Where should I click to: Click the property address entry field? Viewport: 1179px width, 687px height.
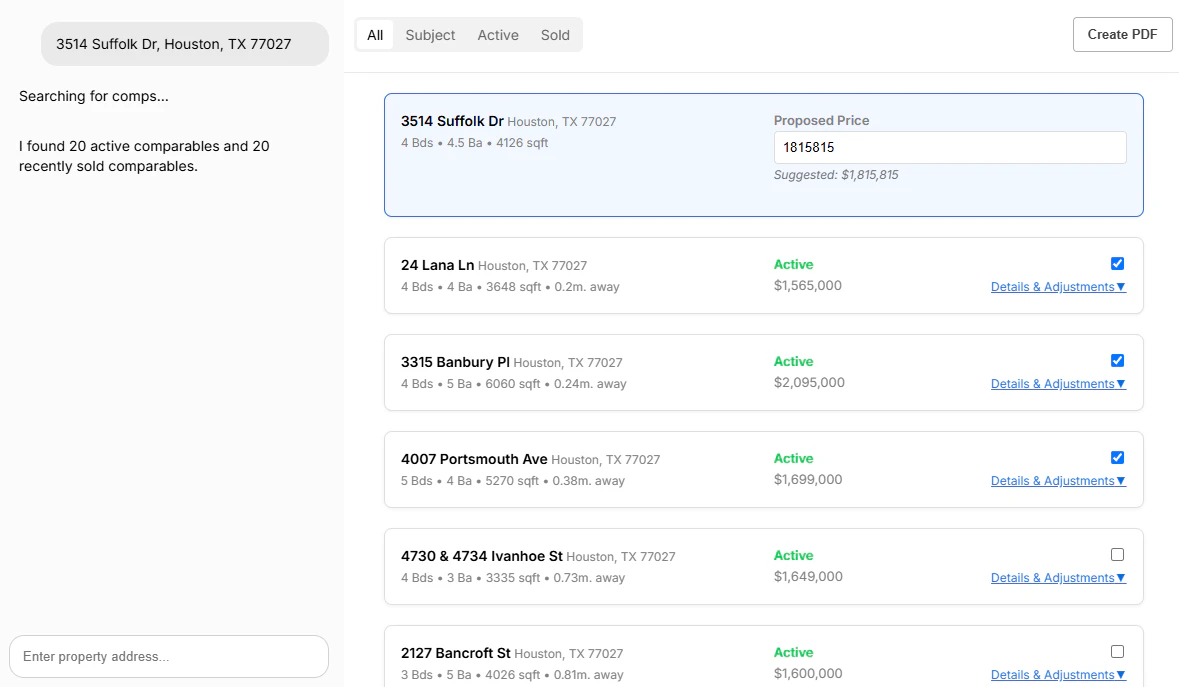[168, 656]
